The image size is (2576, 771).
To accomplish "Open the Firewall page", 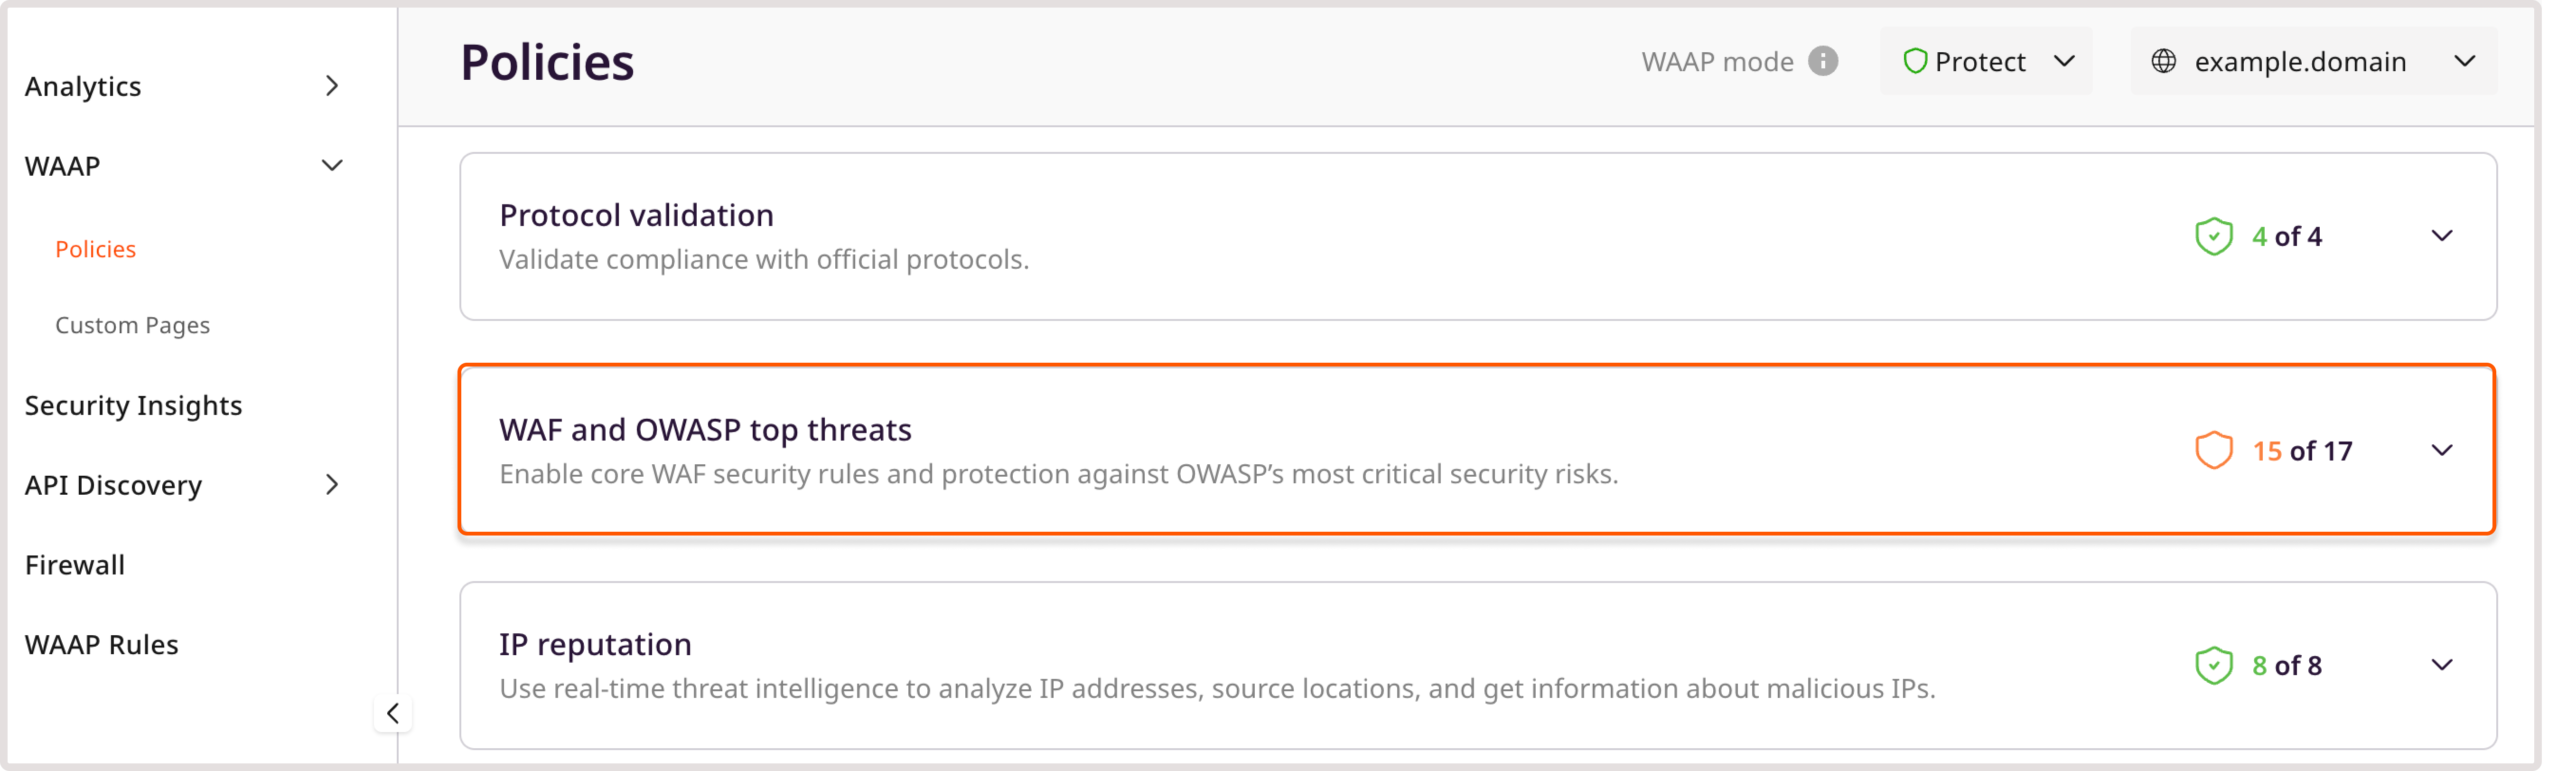I will (x=74, y=564).
